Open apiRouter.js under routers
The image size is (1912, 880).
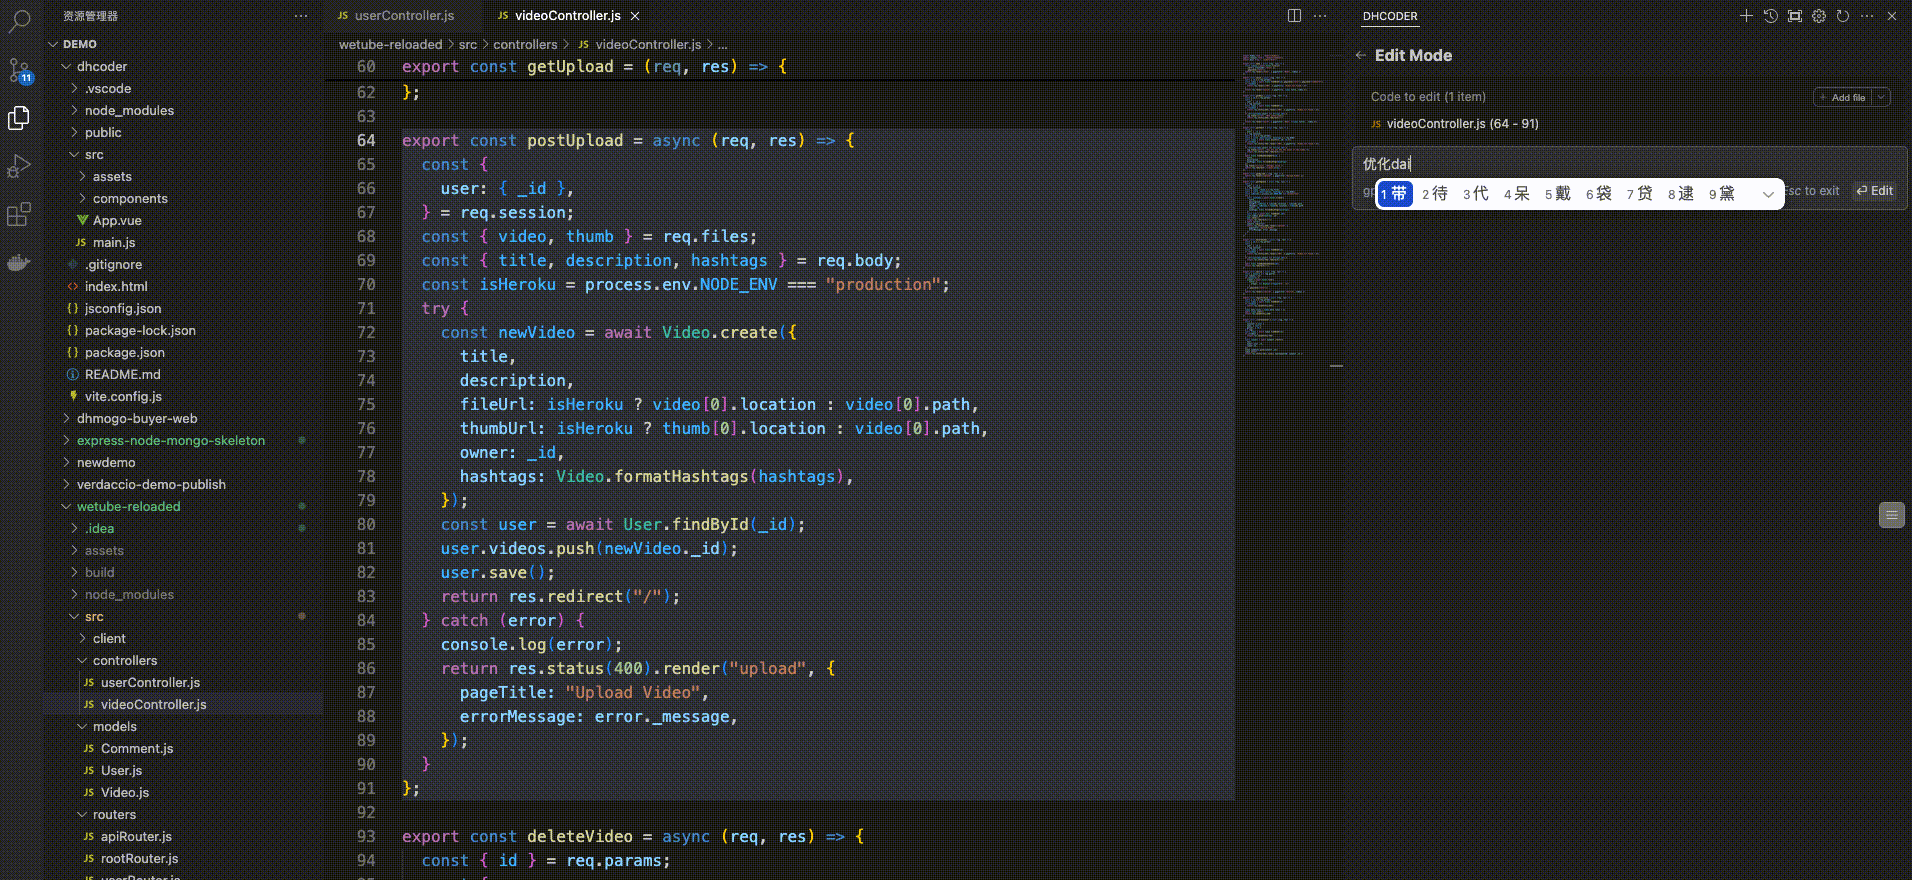pyautogui.click(x=136, y=836)
